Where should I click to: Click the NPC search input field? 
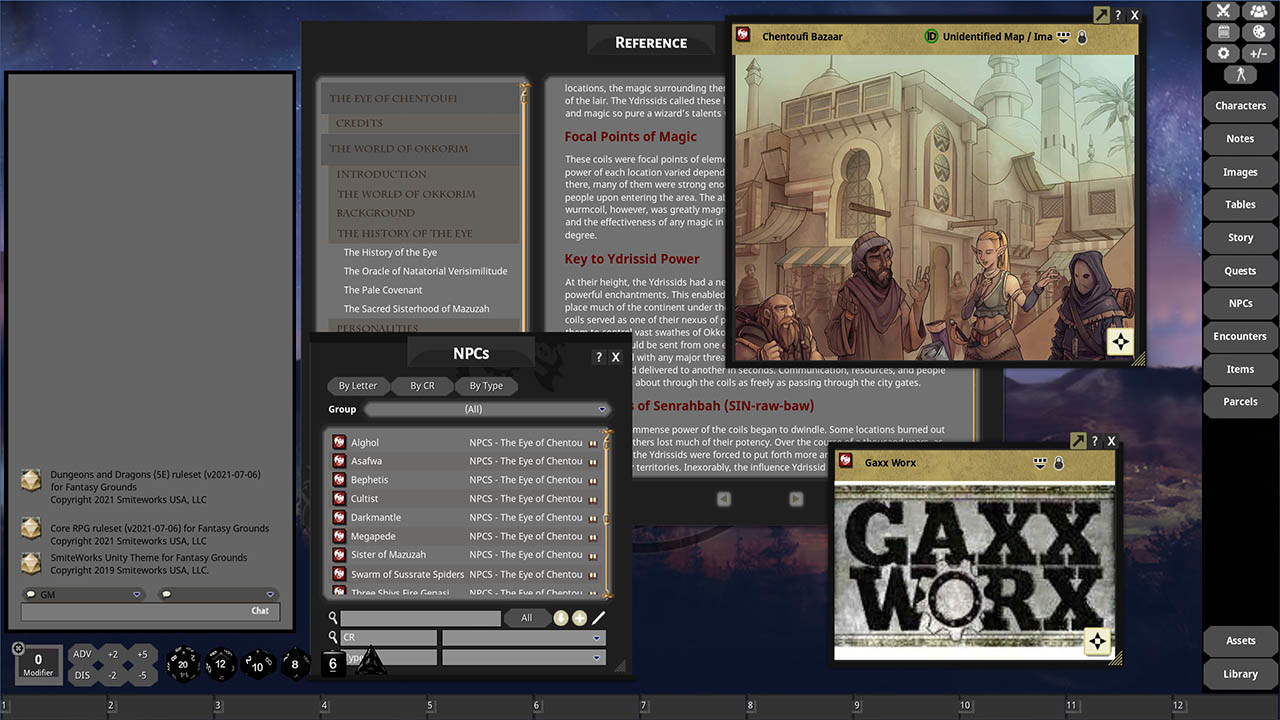[420, 617]
